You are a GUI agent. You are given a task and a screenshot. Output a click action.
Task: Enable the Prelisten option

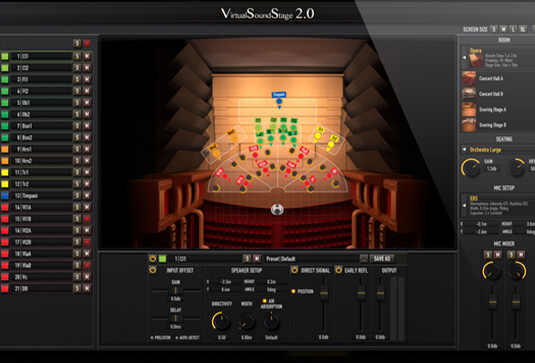160,337
